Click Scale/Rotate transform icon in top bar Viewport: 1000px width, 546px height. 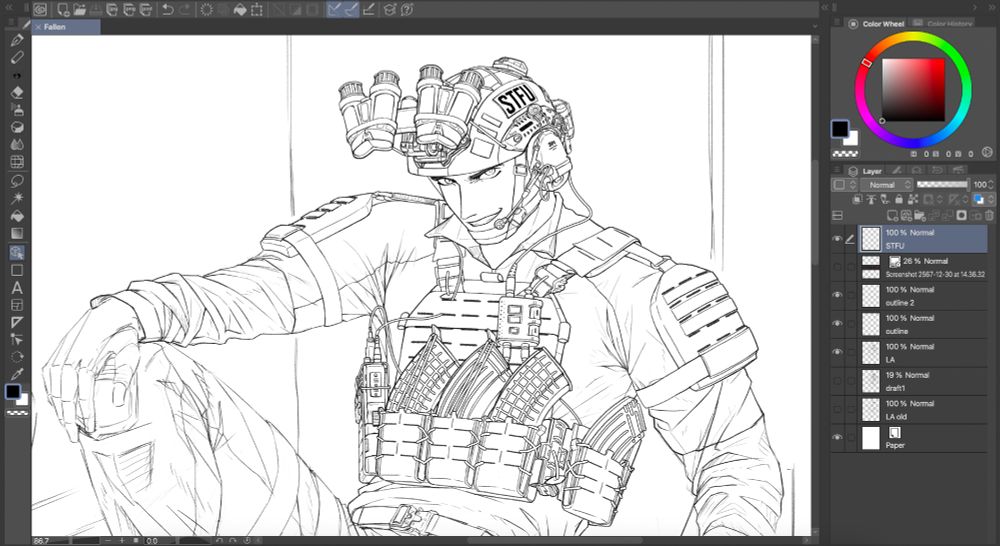(256, 9)
